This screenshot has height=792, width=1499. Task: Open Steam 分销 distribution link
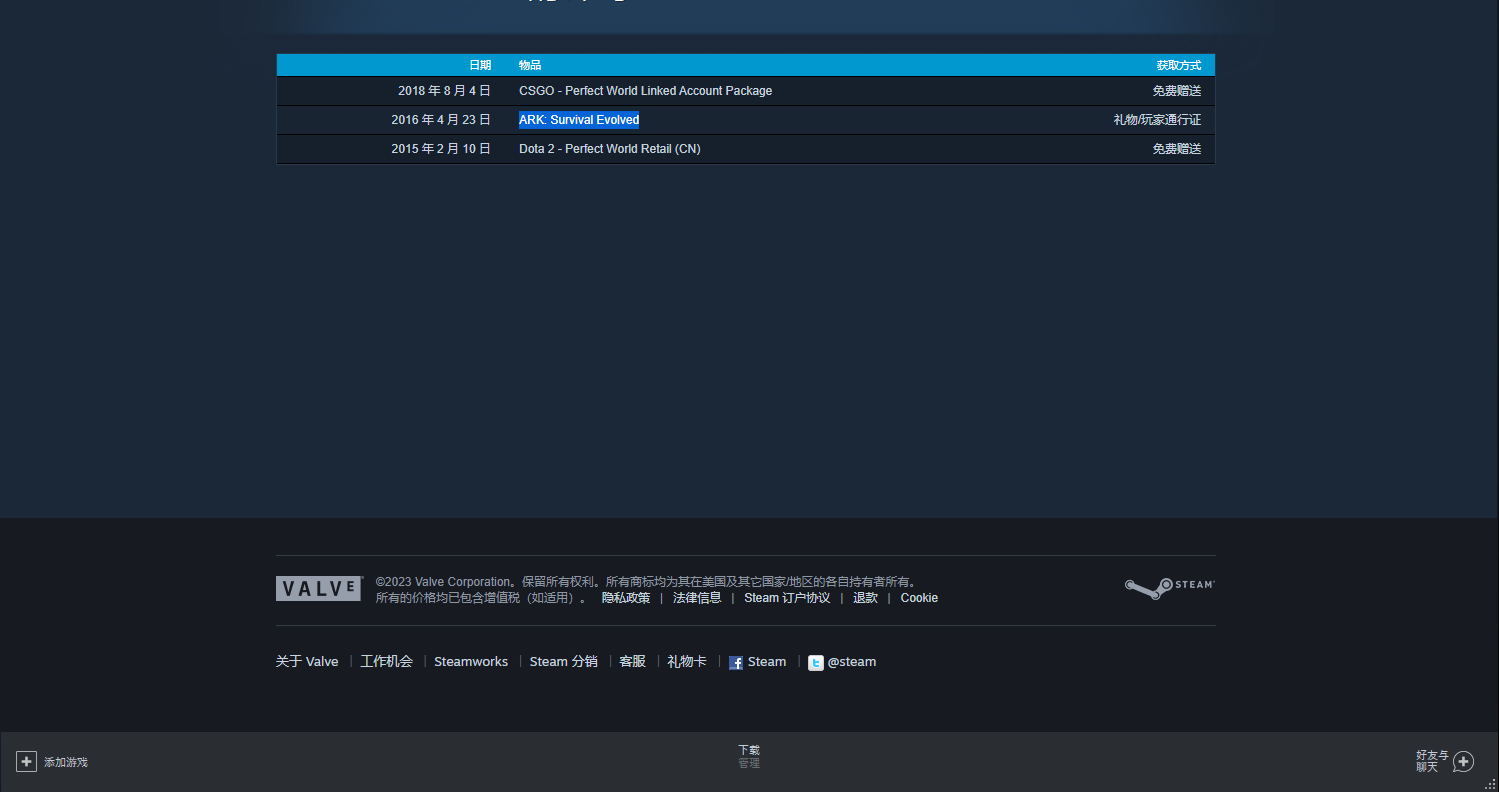tap(563, 662)
